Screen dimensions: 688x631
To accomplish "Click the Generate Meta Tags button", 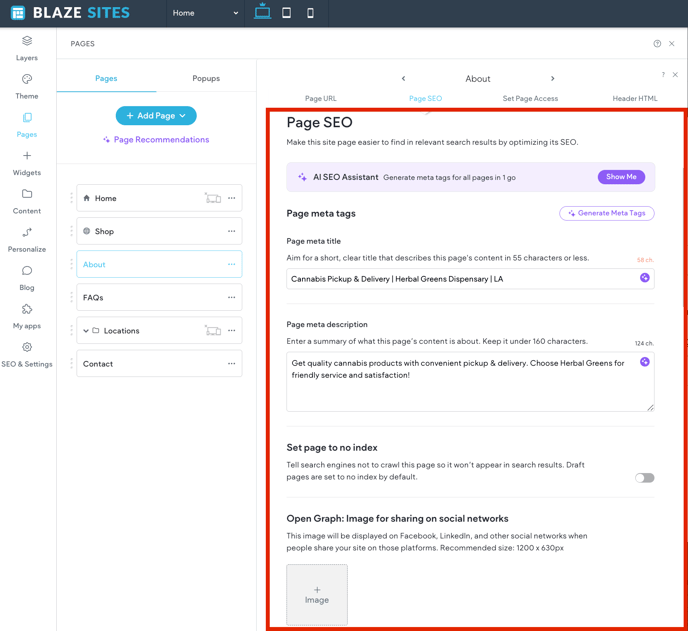I will [607, 213].
